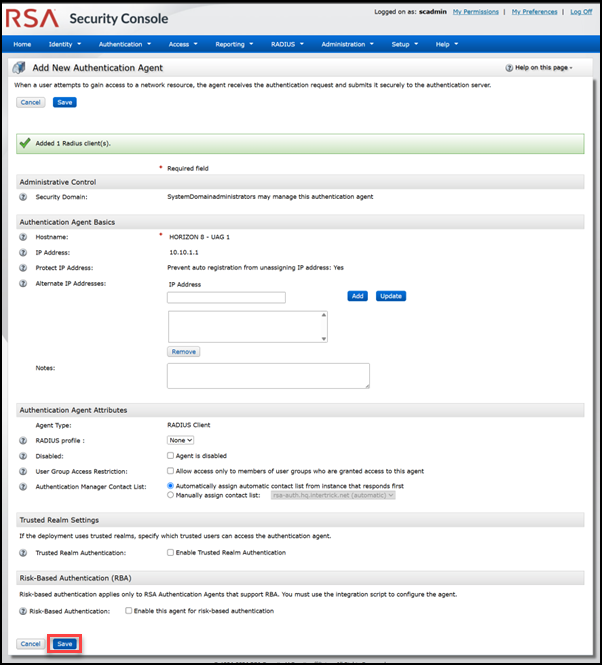Click help icon beside RADIUS profile
Image resolution: width=602 pixels, height=665 pixels.
pos(23,440)
